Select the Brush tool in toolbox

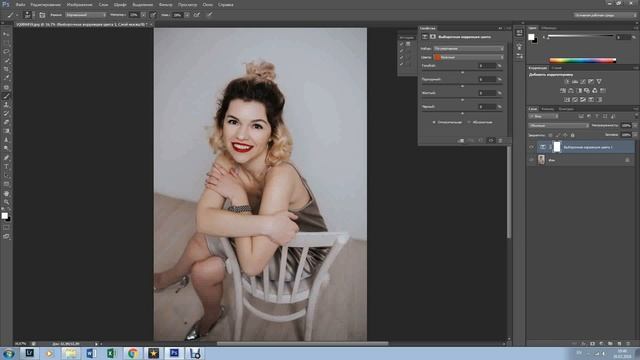click(6, 96)
